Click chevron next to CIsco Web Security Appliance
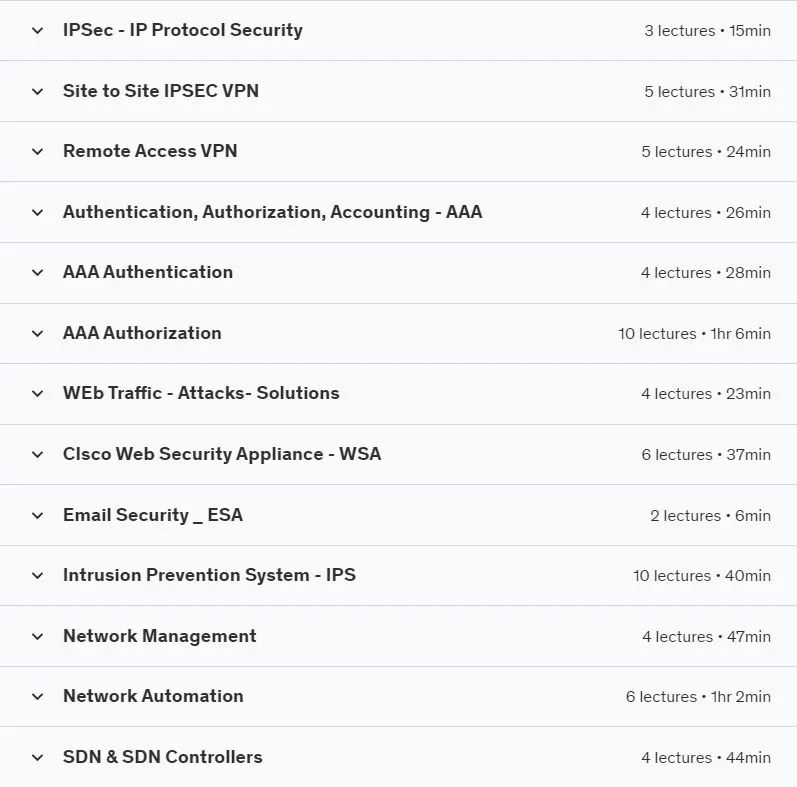 38,455
